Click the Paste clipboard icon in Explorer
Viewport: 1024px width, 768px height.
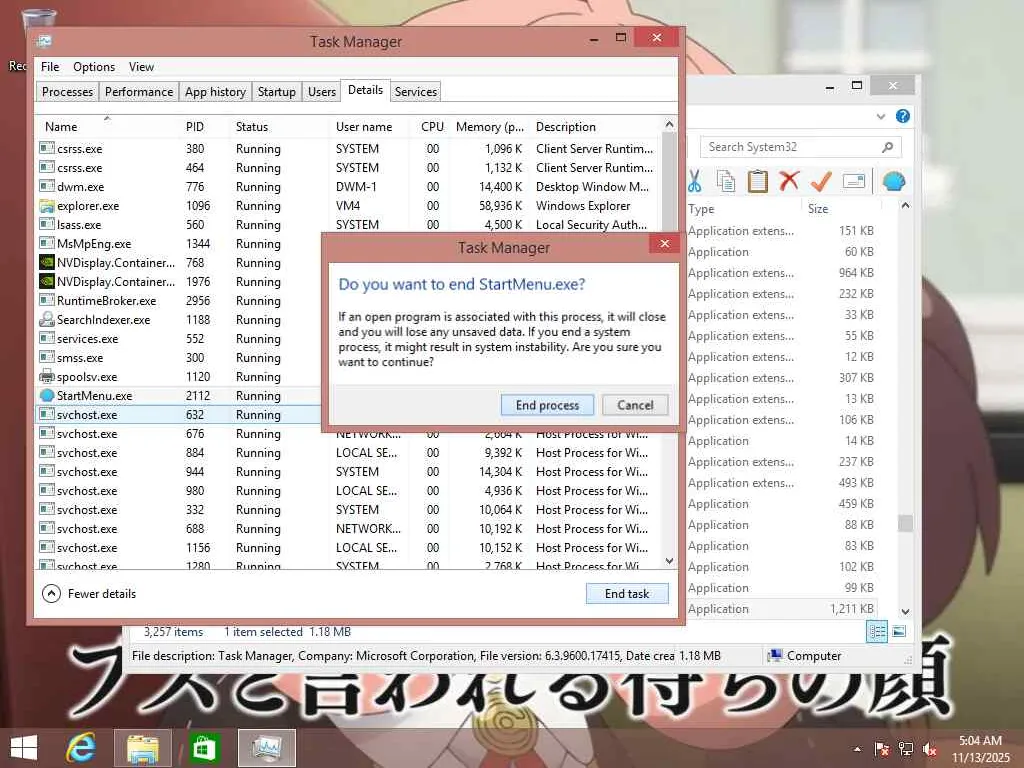tap(758, 181)
